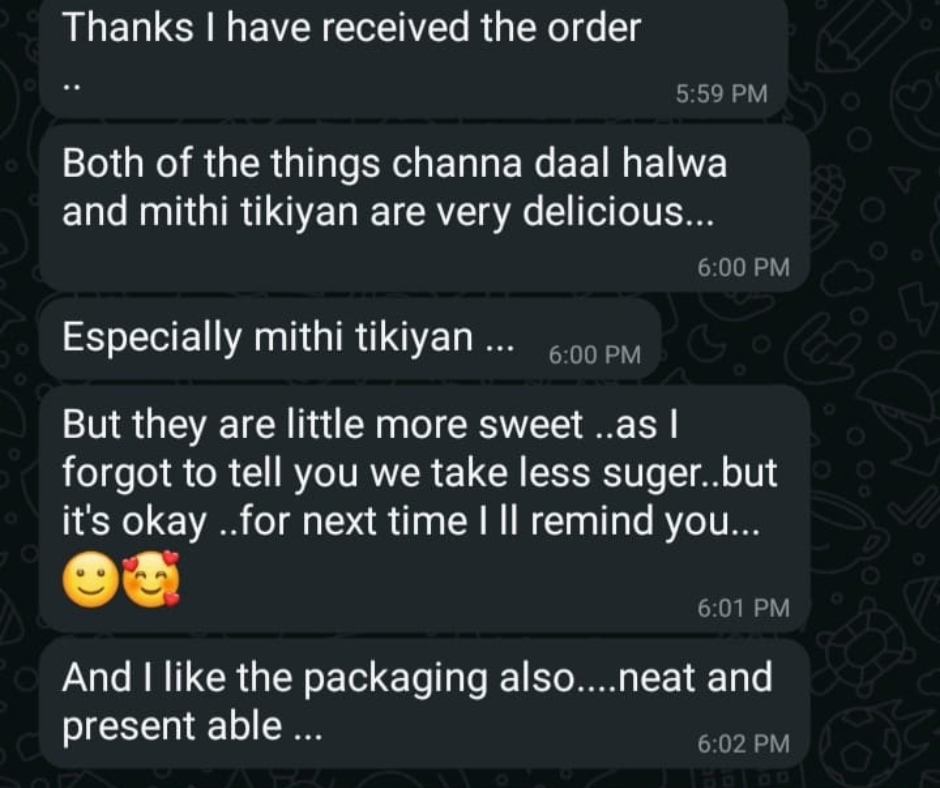
Task: Select the 'little more sweet' message bubble
Action: (424, 509)
